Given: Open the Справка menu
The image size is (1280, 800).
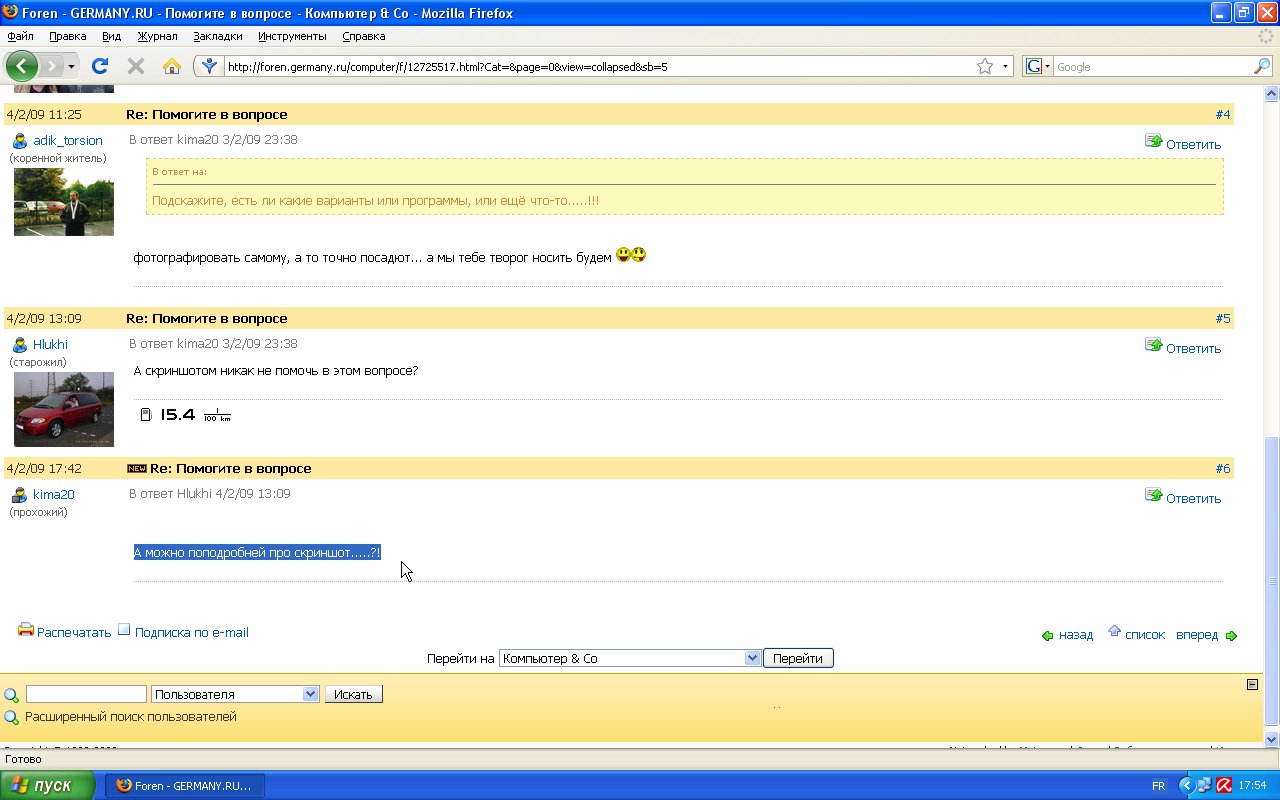Looking at the screenshot, I should [x=363, y=36].
